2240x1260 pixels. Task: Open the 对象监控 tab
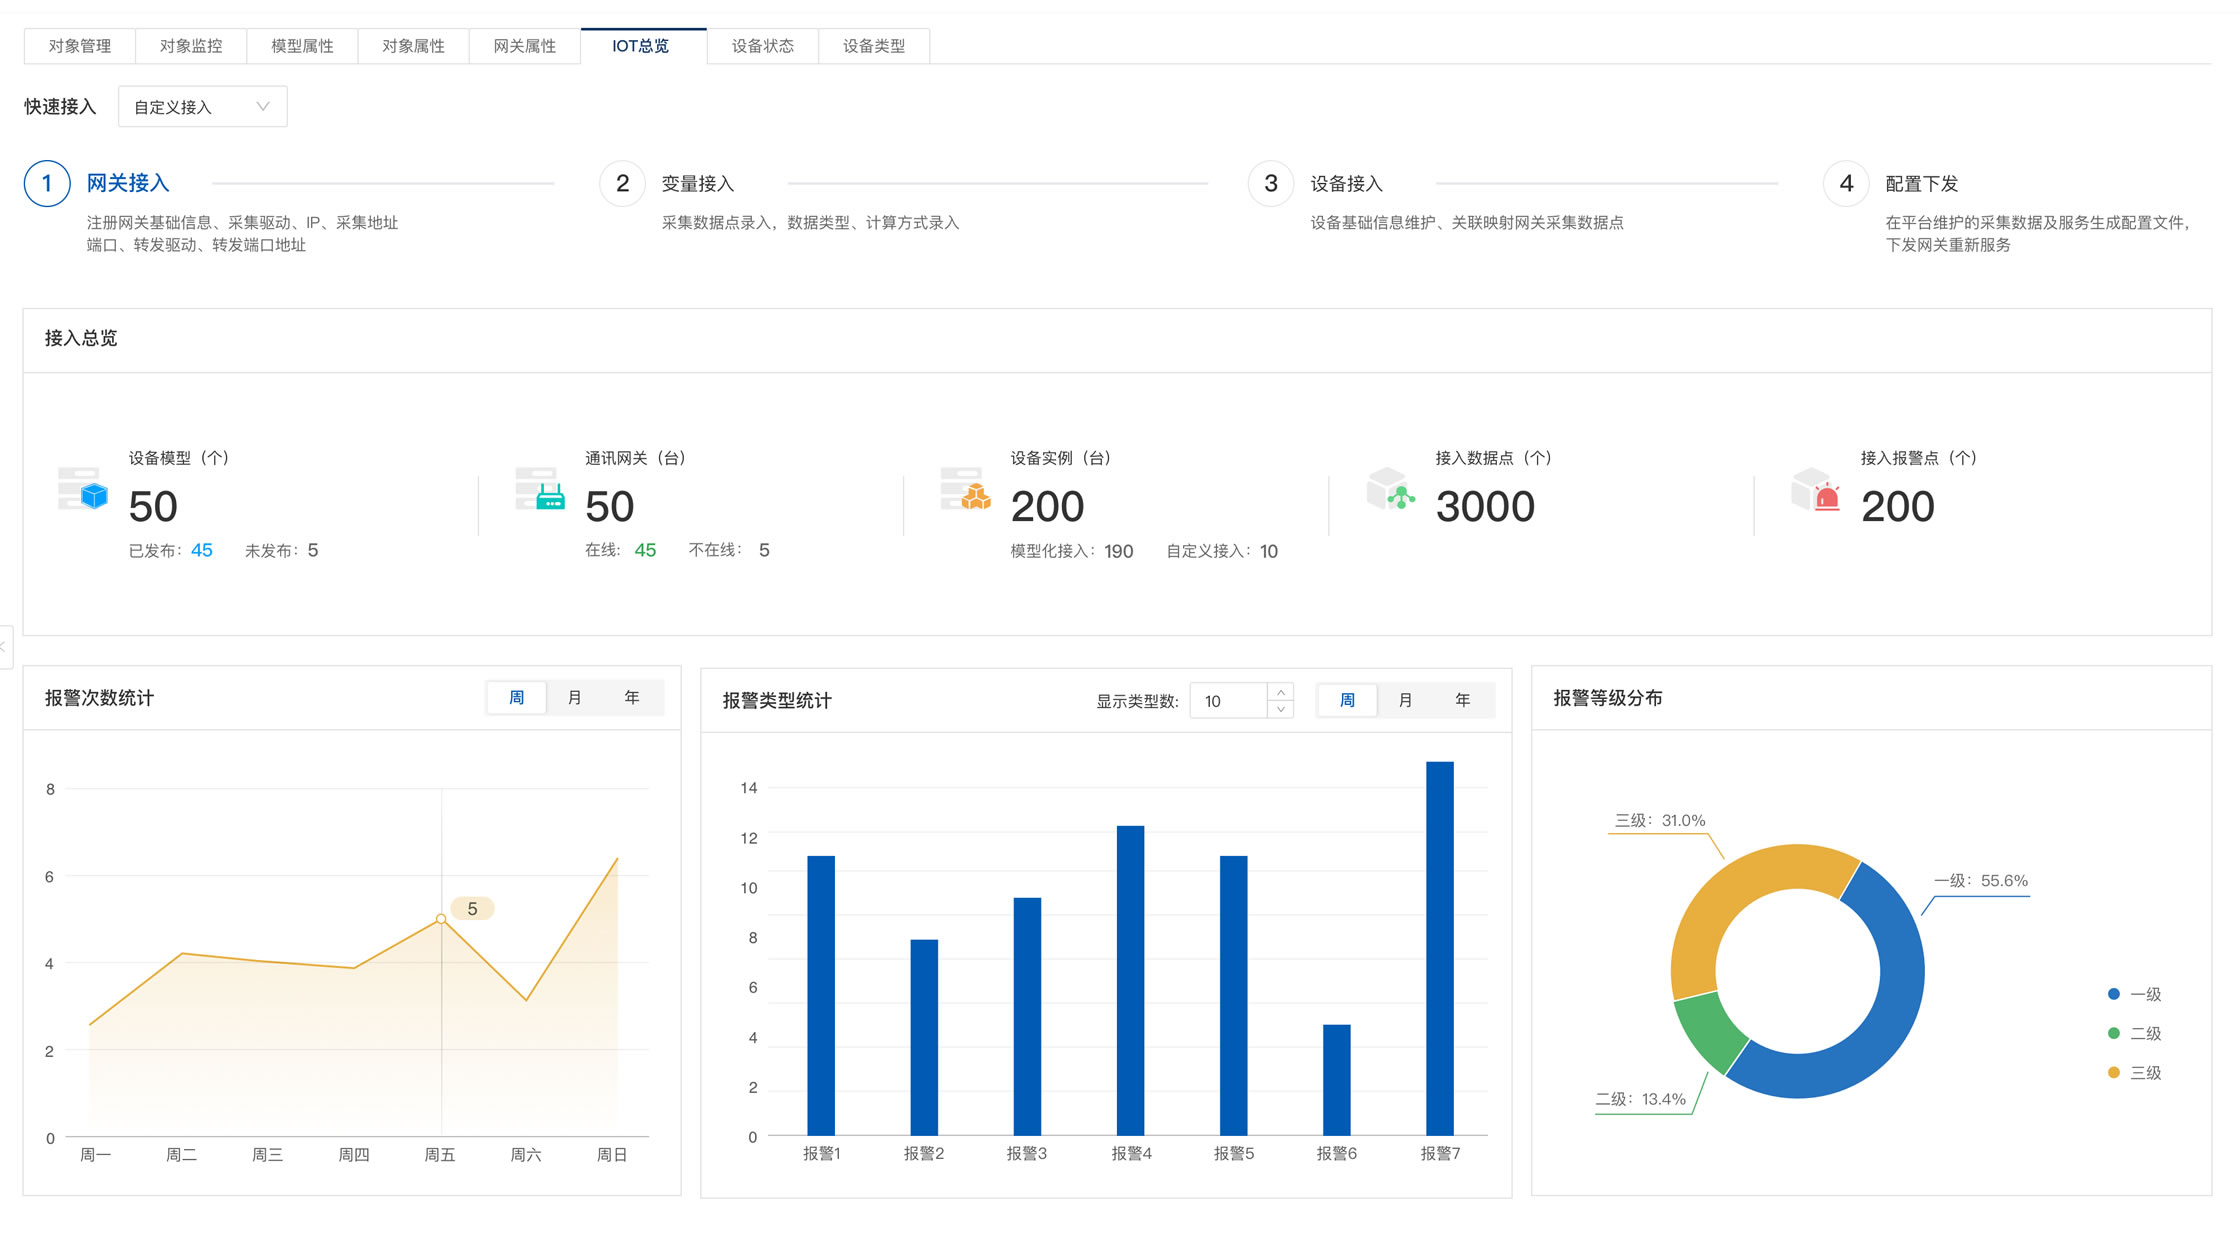coord(190,46)
